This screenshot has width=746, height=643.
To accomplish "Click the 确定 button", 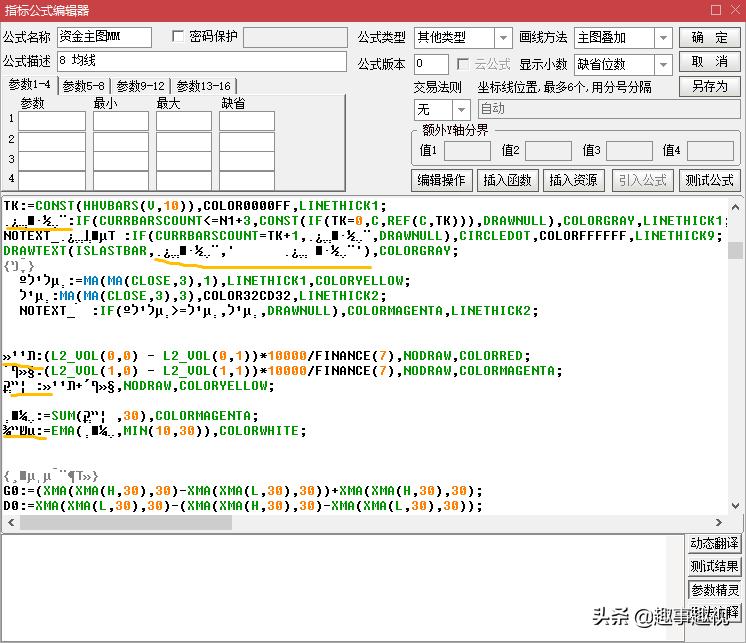I will pyautogui.click(x=709, y=37).
